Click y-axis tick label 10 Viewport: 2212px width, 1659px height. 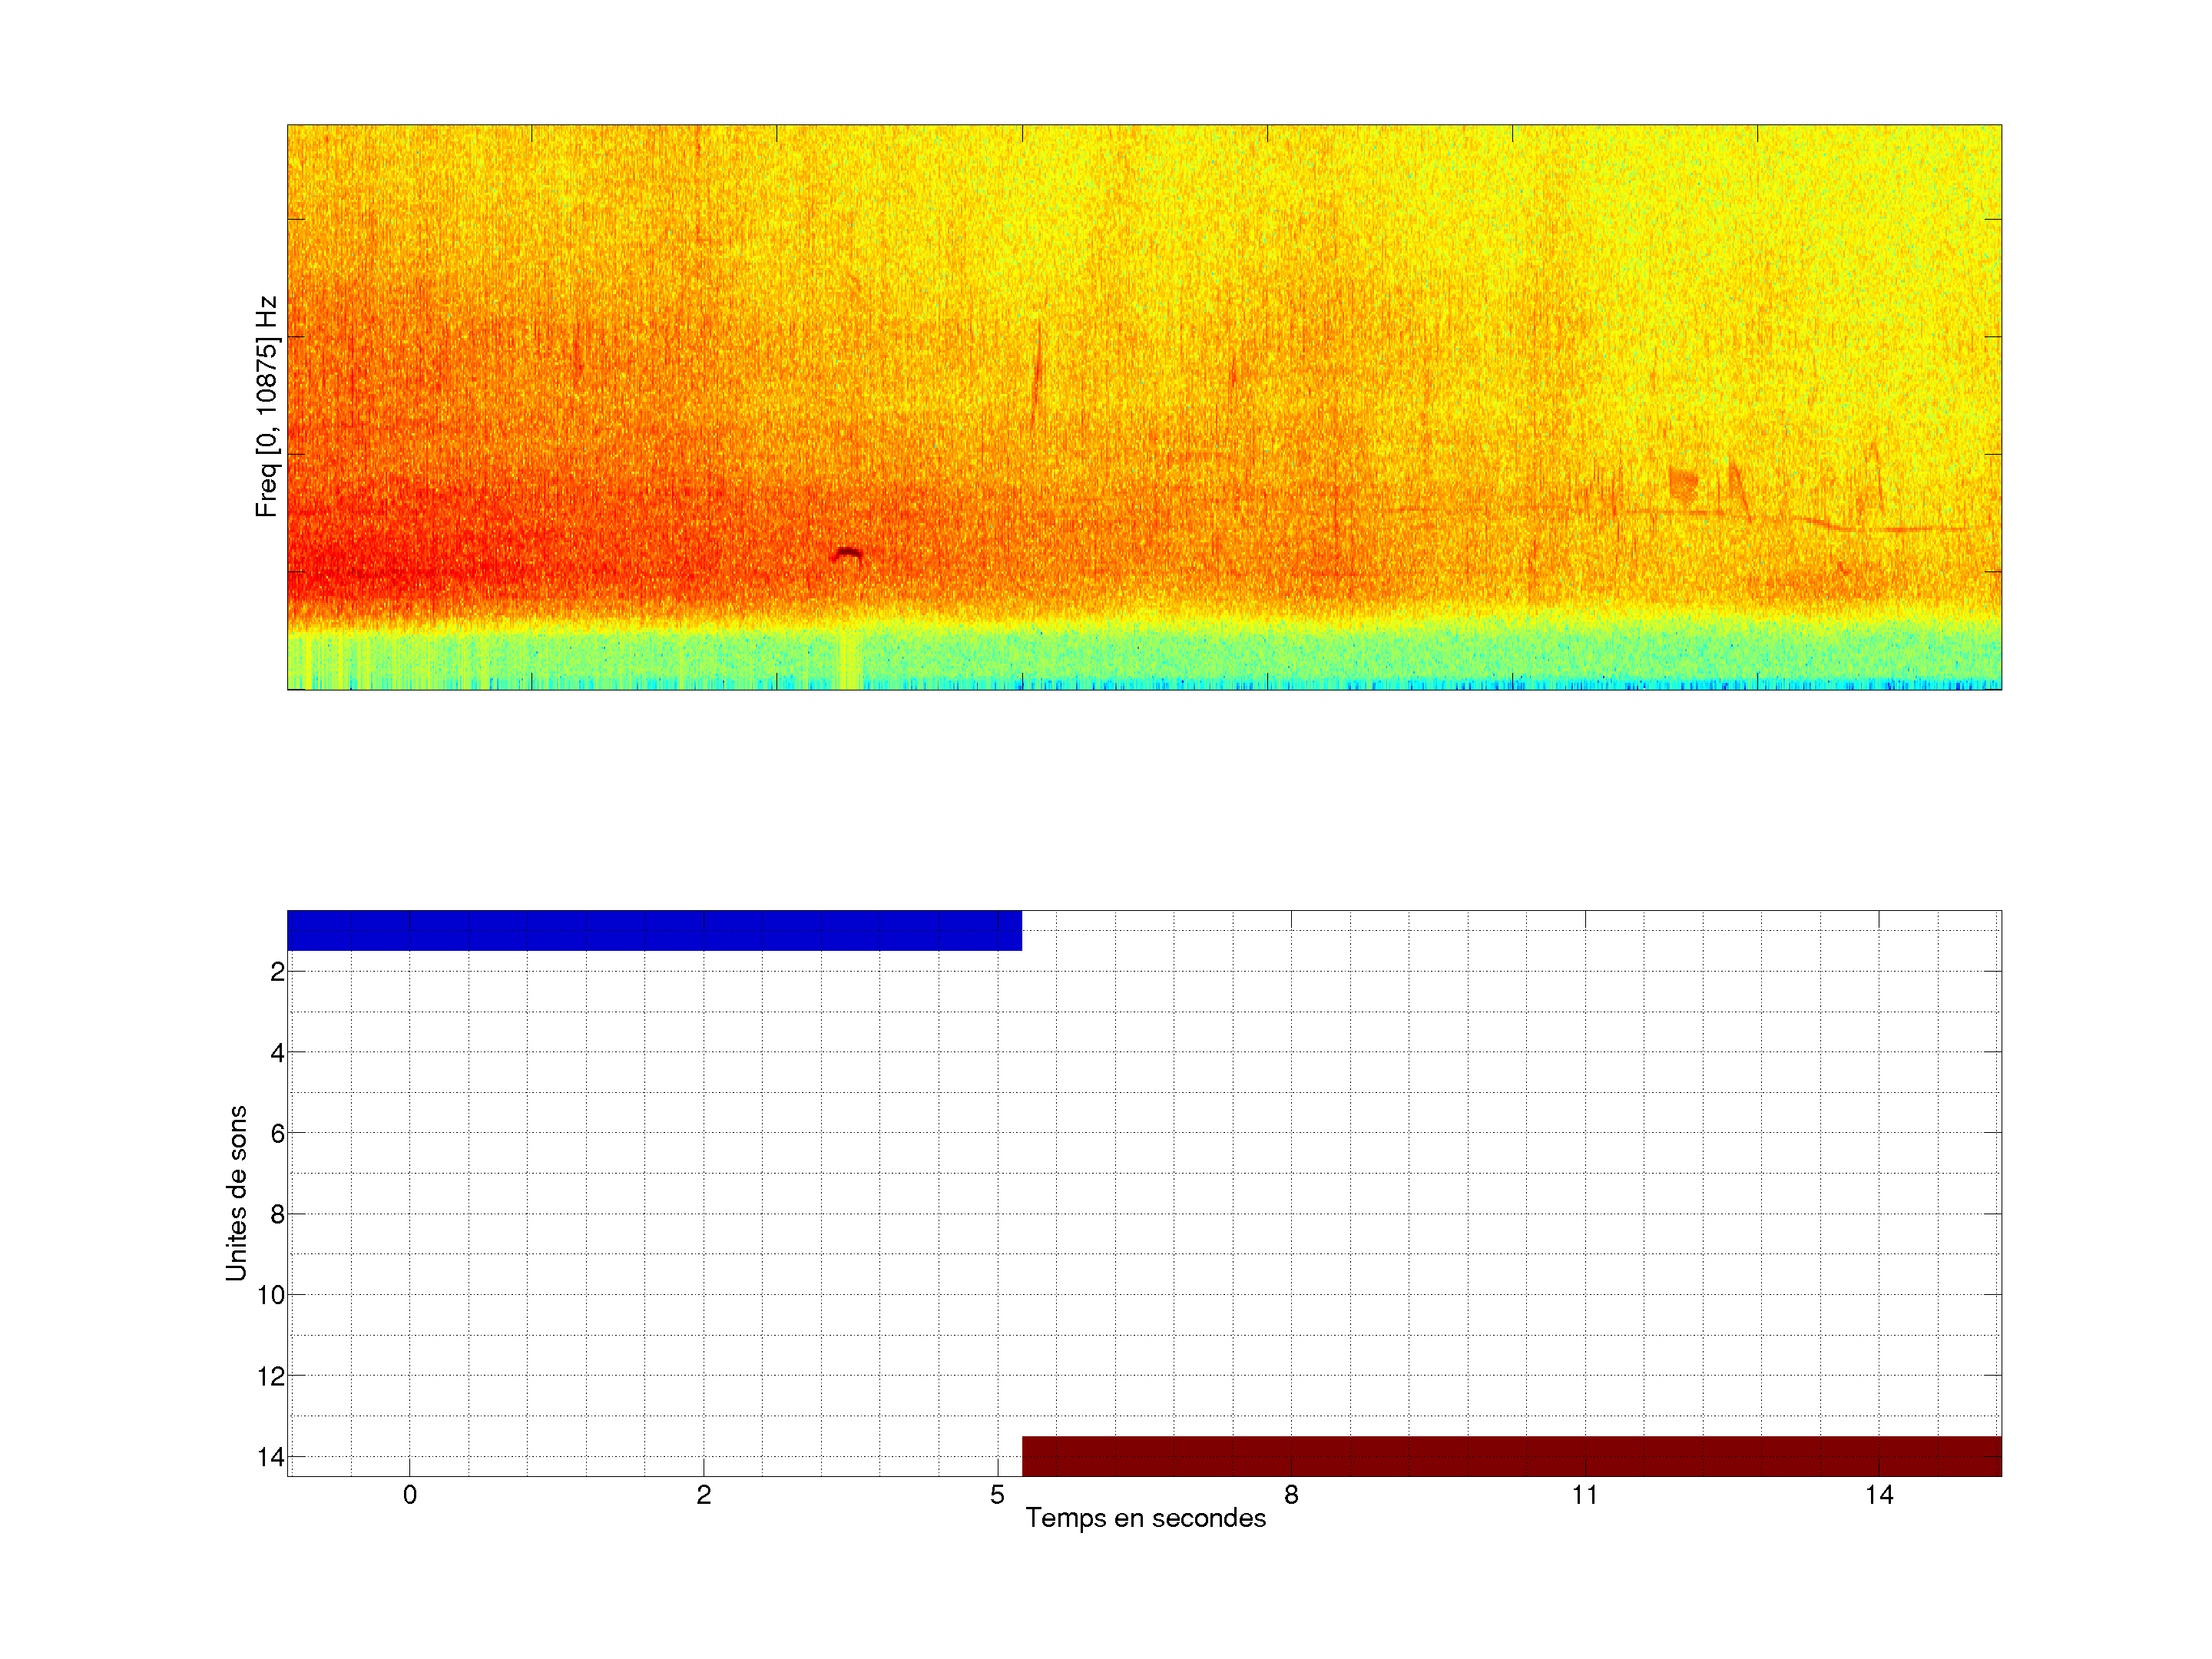click(x=271, y=1295)
